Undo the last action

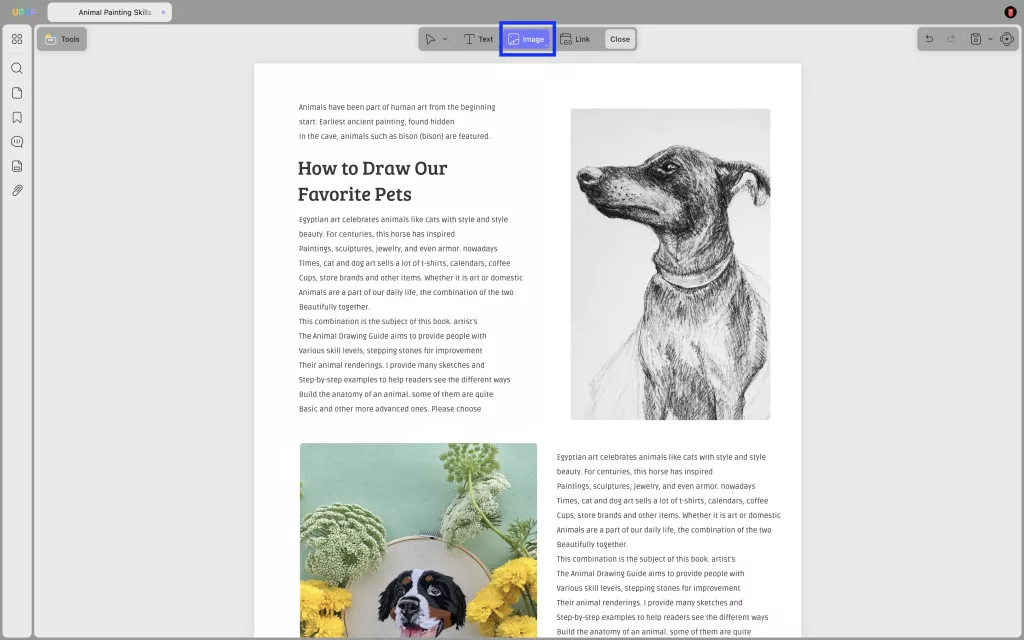[929, 39]
